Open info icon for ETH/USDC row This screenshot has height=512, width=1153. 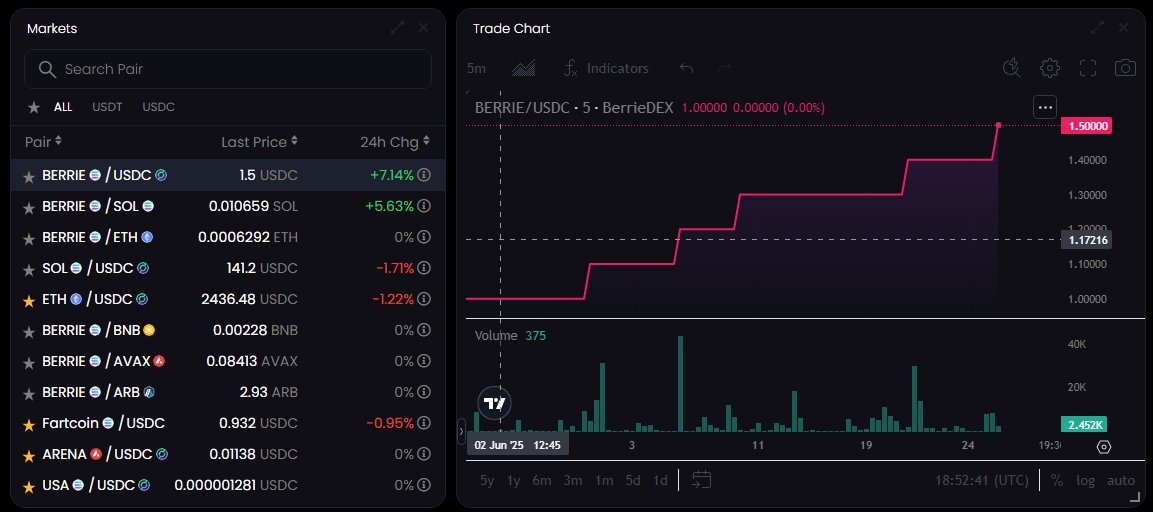pos(424,299)
